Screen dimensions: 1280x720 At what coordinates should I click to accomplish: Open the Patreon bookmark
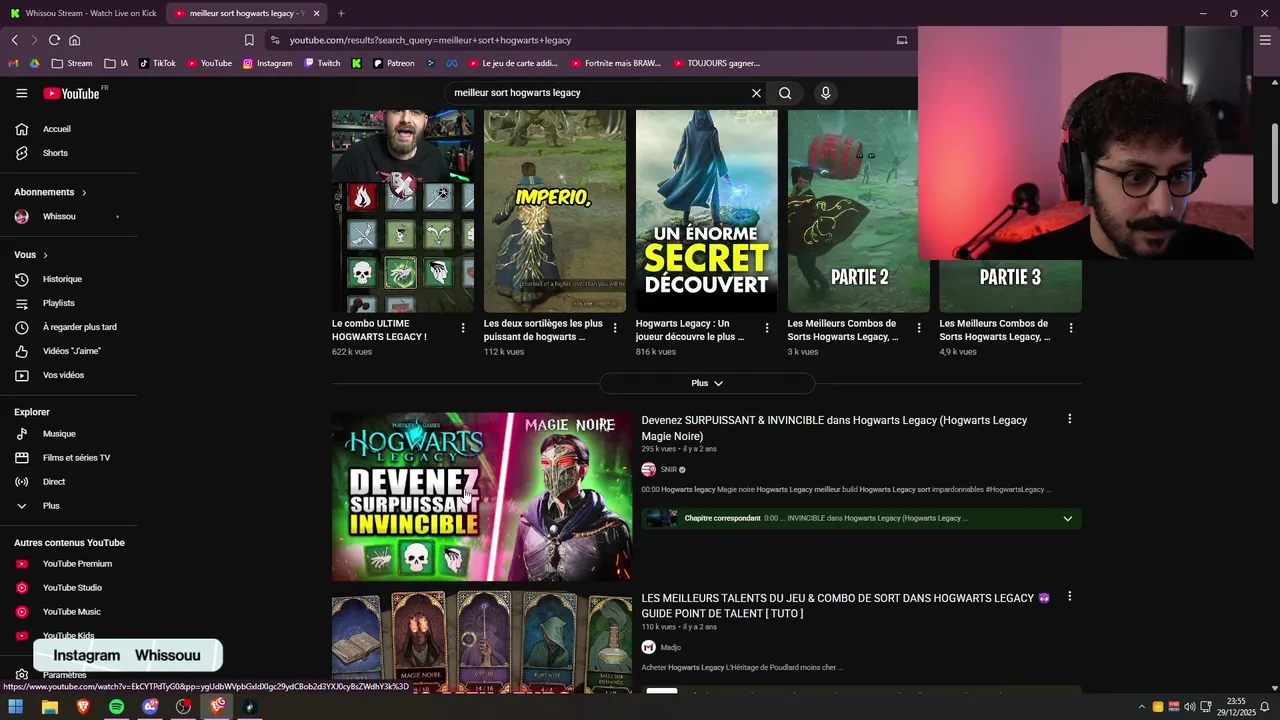[x=393, y=63]
